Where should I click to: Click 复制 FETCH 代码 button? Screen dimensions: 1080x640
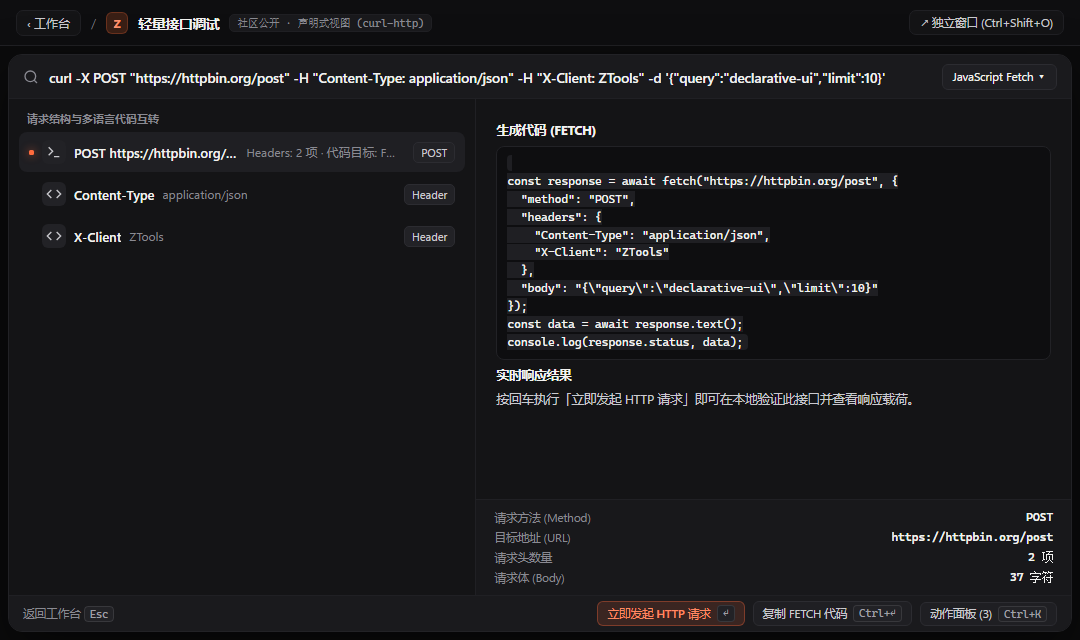[832, 614]
